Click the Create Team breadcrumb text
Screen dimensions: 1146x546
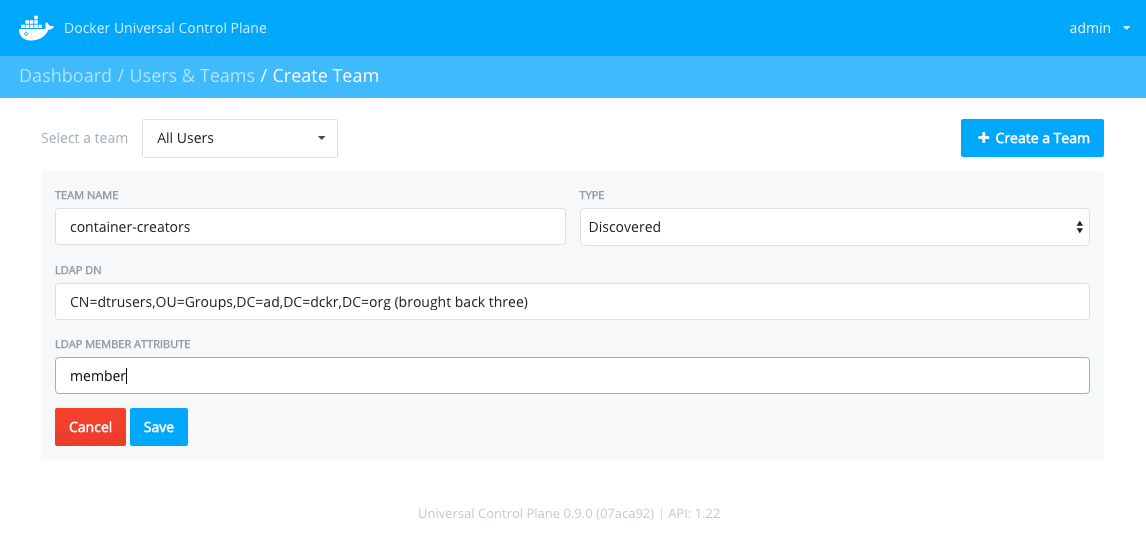click(326, 75)
